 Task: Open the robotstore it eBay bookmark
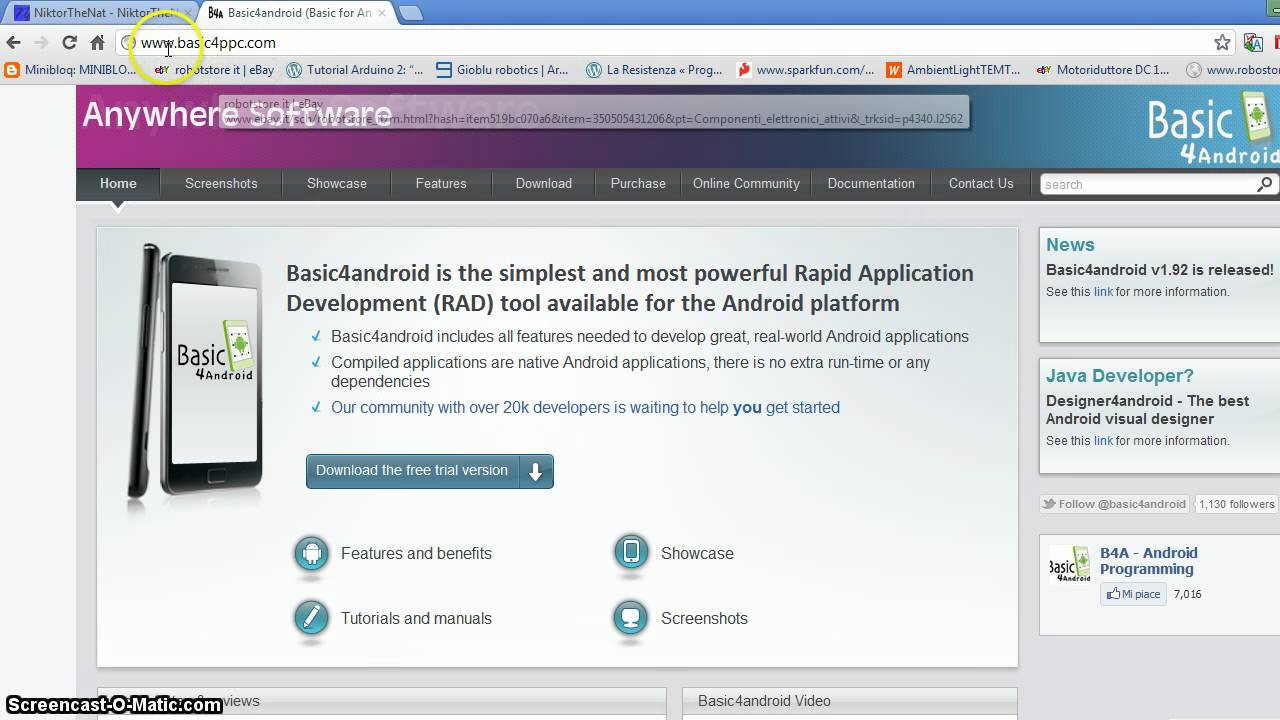[x=214, y=70]
